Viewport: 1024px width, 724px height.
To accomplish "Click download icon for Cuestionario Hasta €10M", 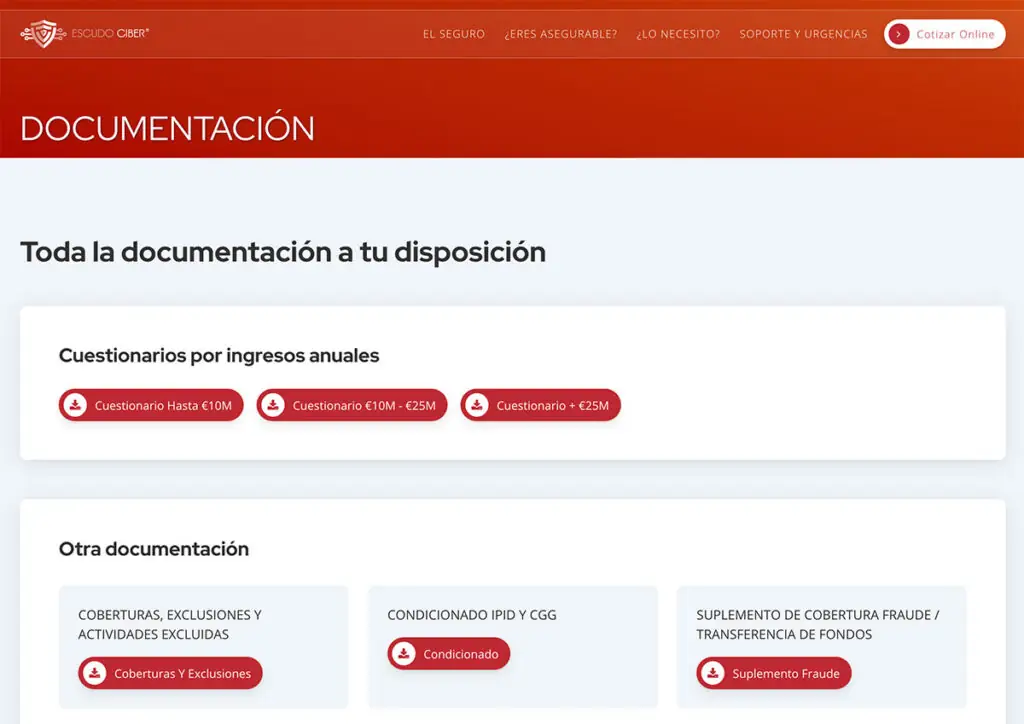I will point(75,405).
